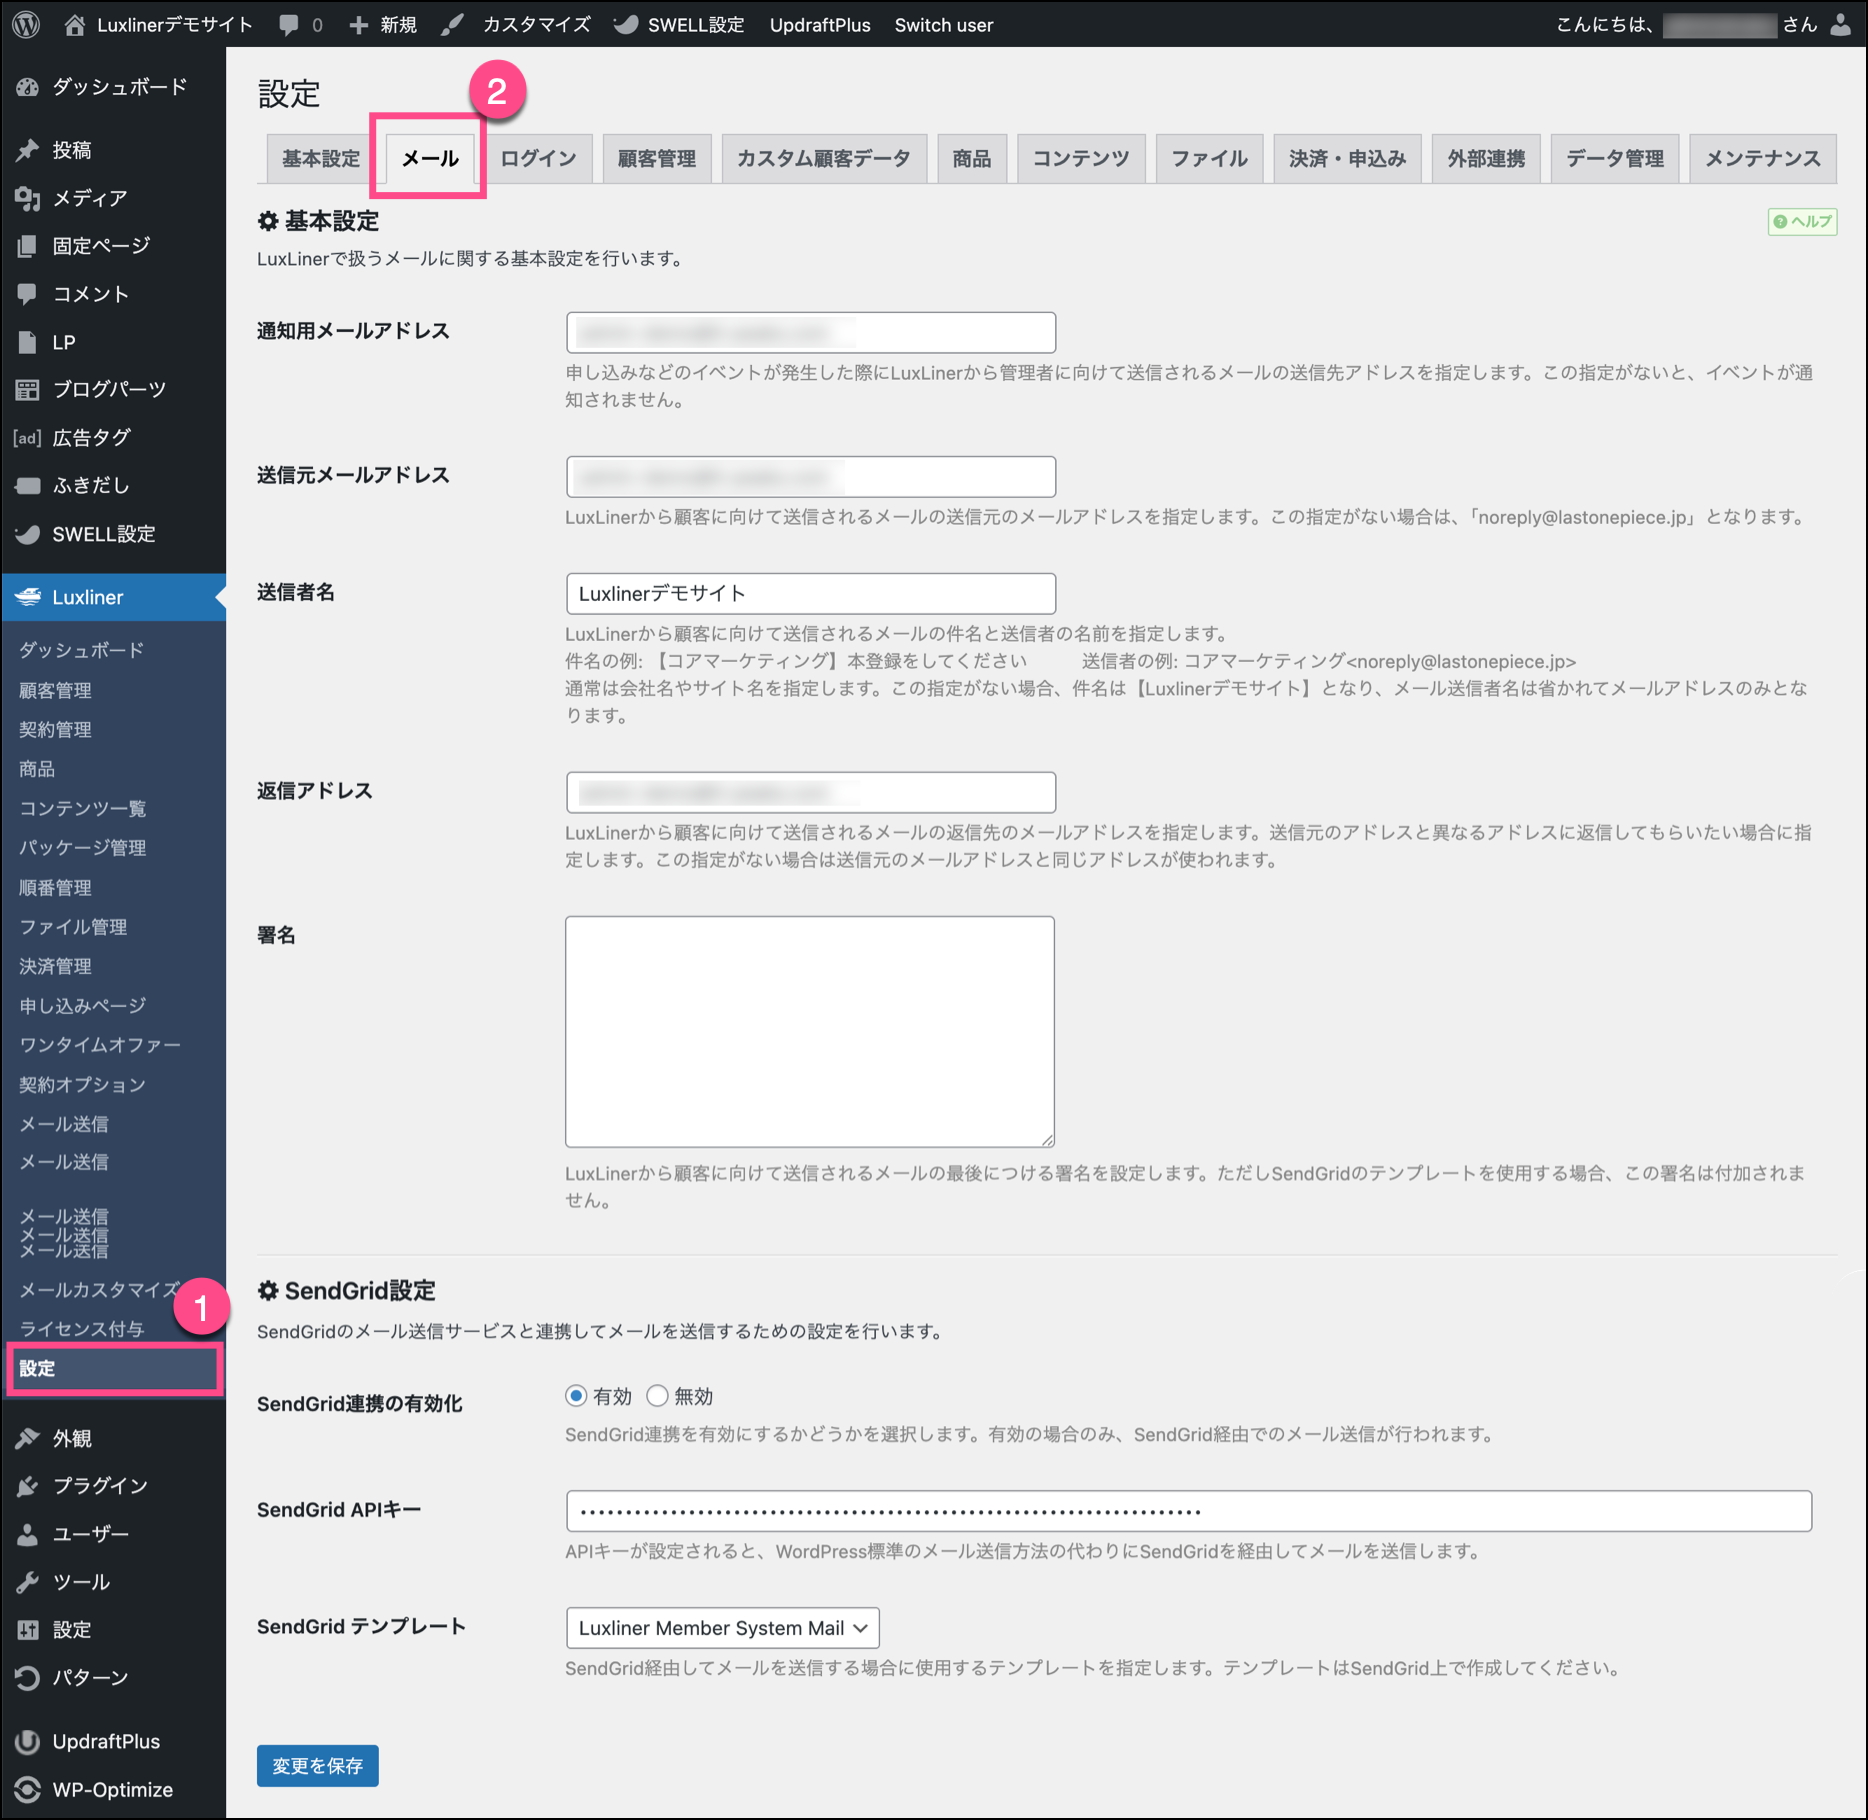Click the WordPress logo icon
1868x1820 pixels.
click(x=27, y=25)
